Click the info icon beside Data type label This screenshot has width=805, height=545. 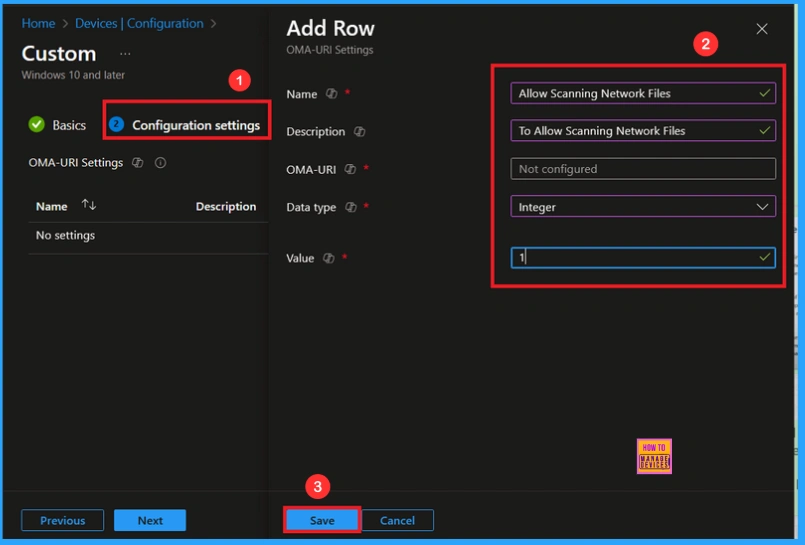(x=350, y=207)
